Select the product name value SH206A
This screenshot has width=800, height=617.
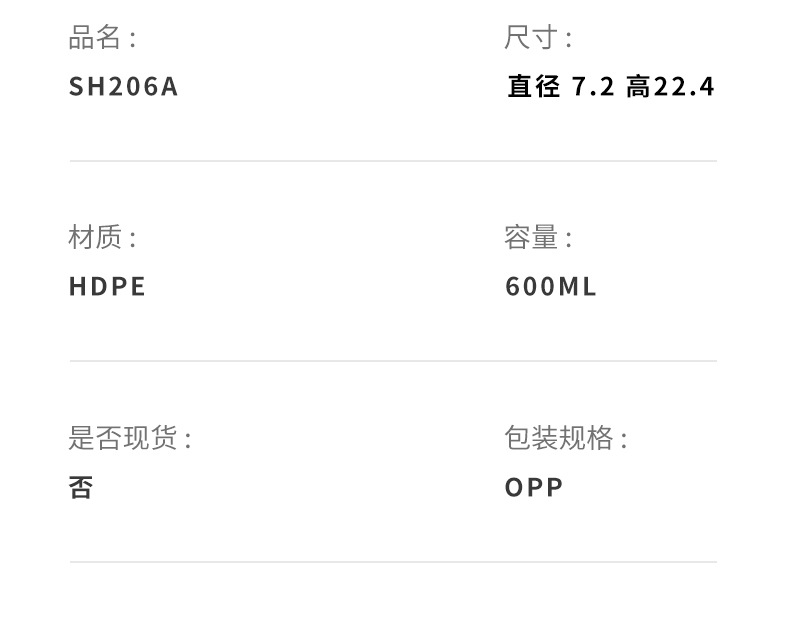coord(123,87)
